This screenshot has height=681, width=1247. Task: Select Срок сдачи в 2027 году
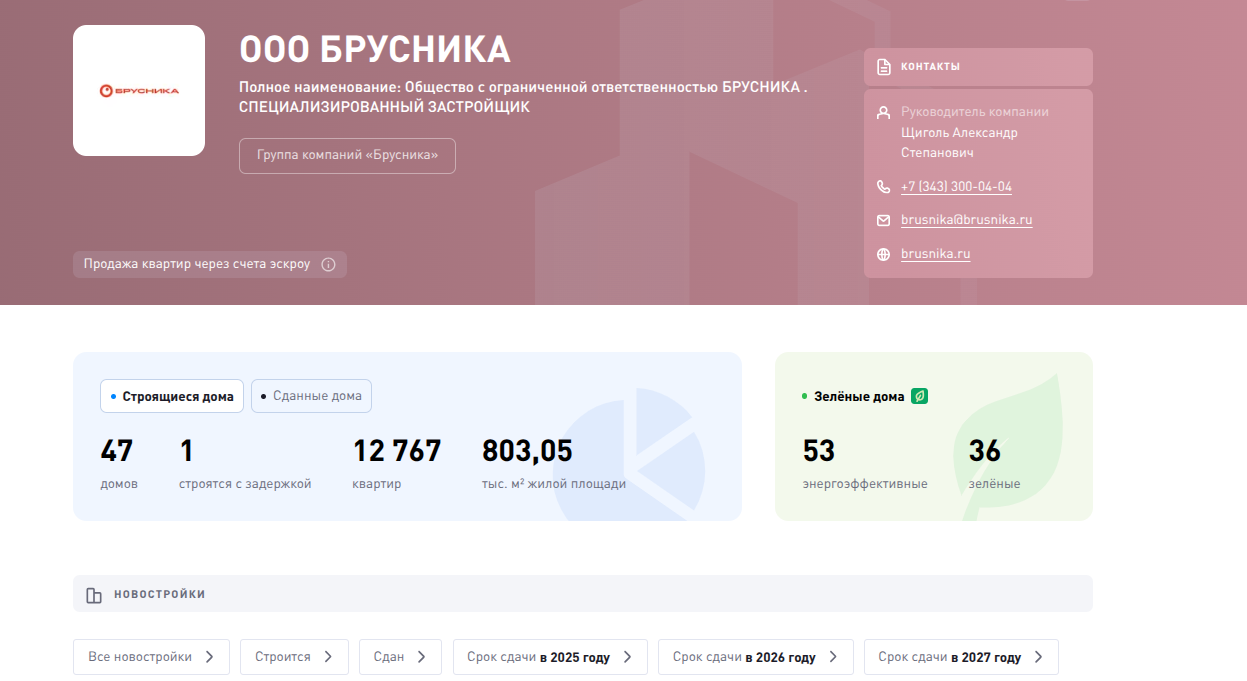click(960, 657)
